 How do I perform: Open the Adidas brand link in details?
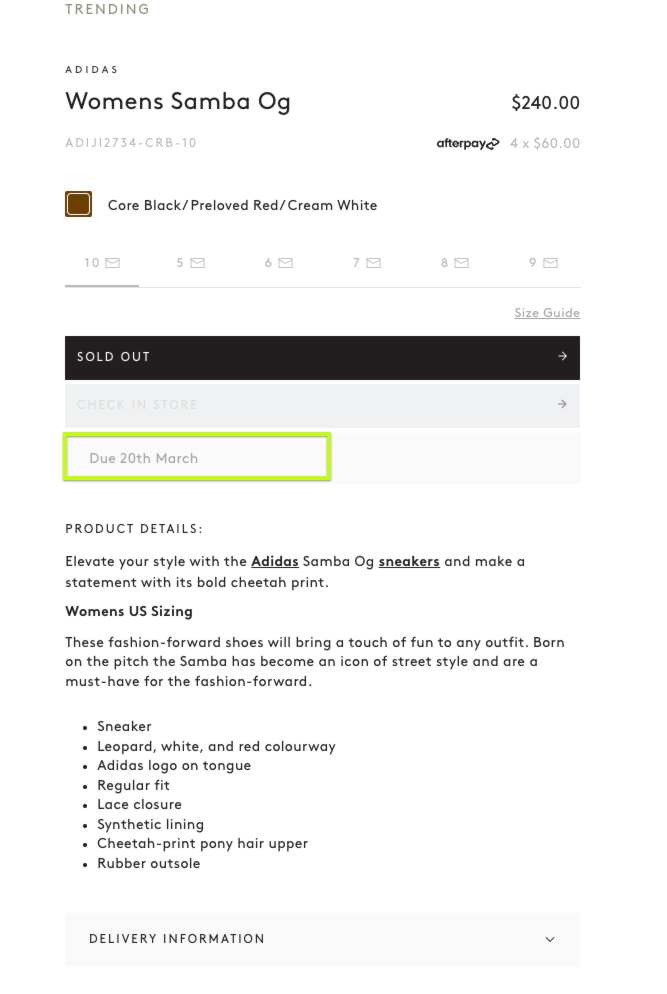[x=275, y=562]
